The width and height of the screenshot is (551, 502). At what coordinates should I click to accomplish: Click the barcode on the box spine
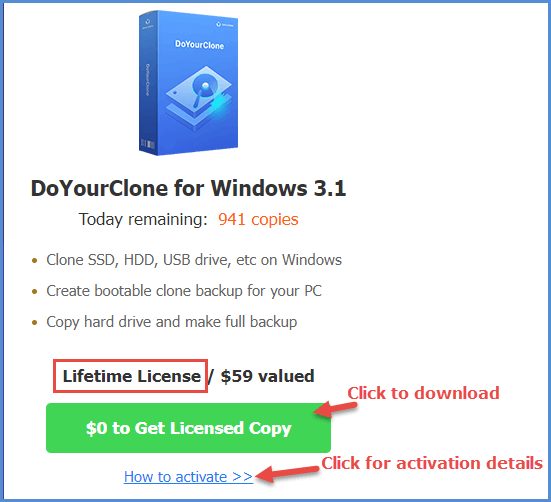[x=148, y=144]
